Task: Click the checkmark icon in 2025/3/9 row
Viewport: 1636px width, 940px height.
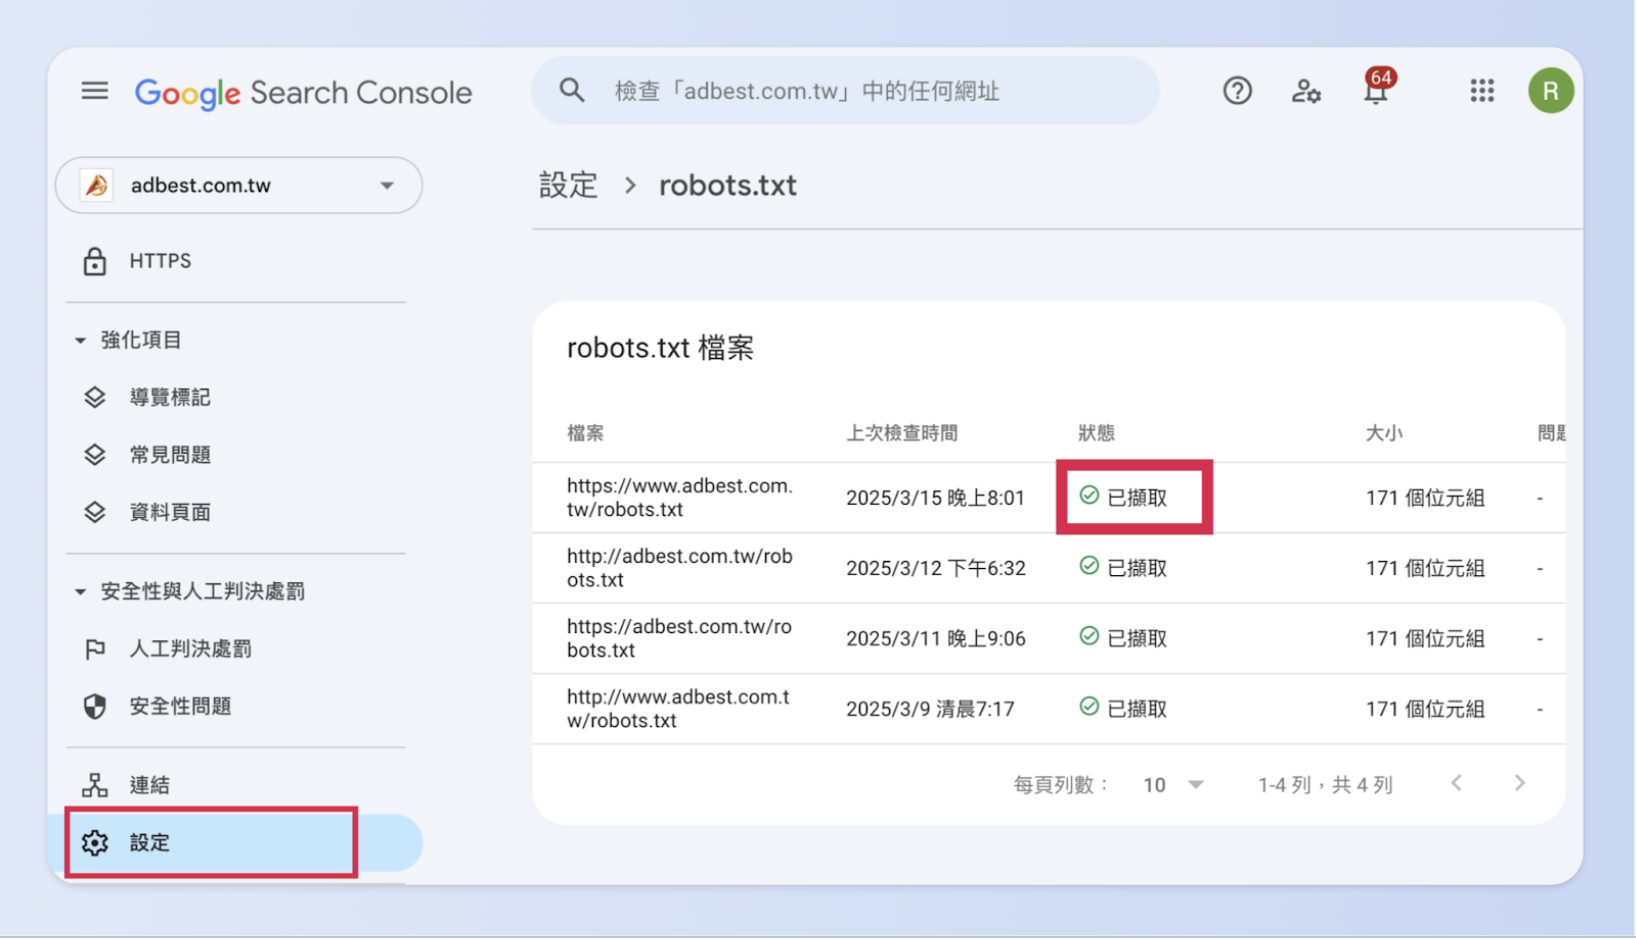Action: pyautogui.click(x=1089, y=707)
